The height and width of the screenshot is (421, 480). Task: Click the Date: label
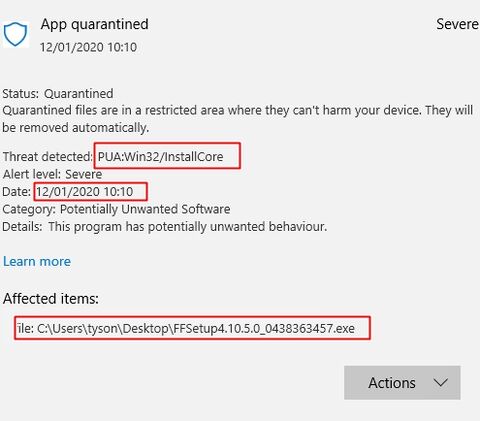(x=17, y=192)
